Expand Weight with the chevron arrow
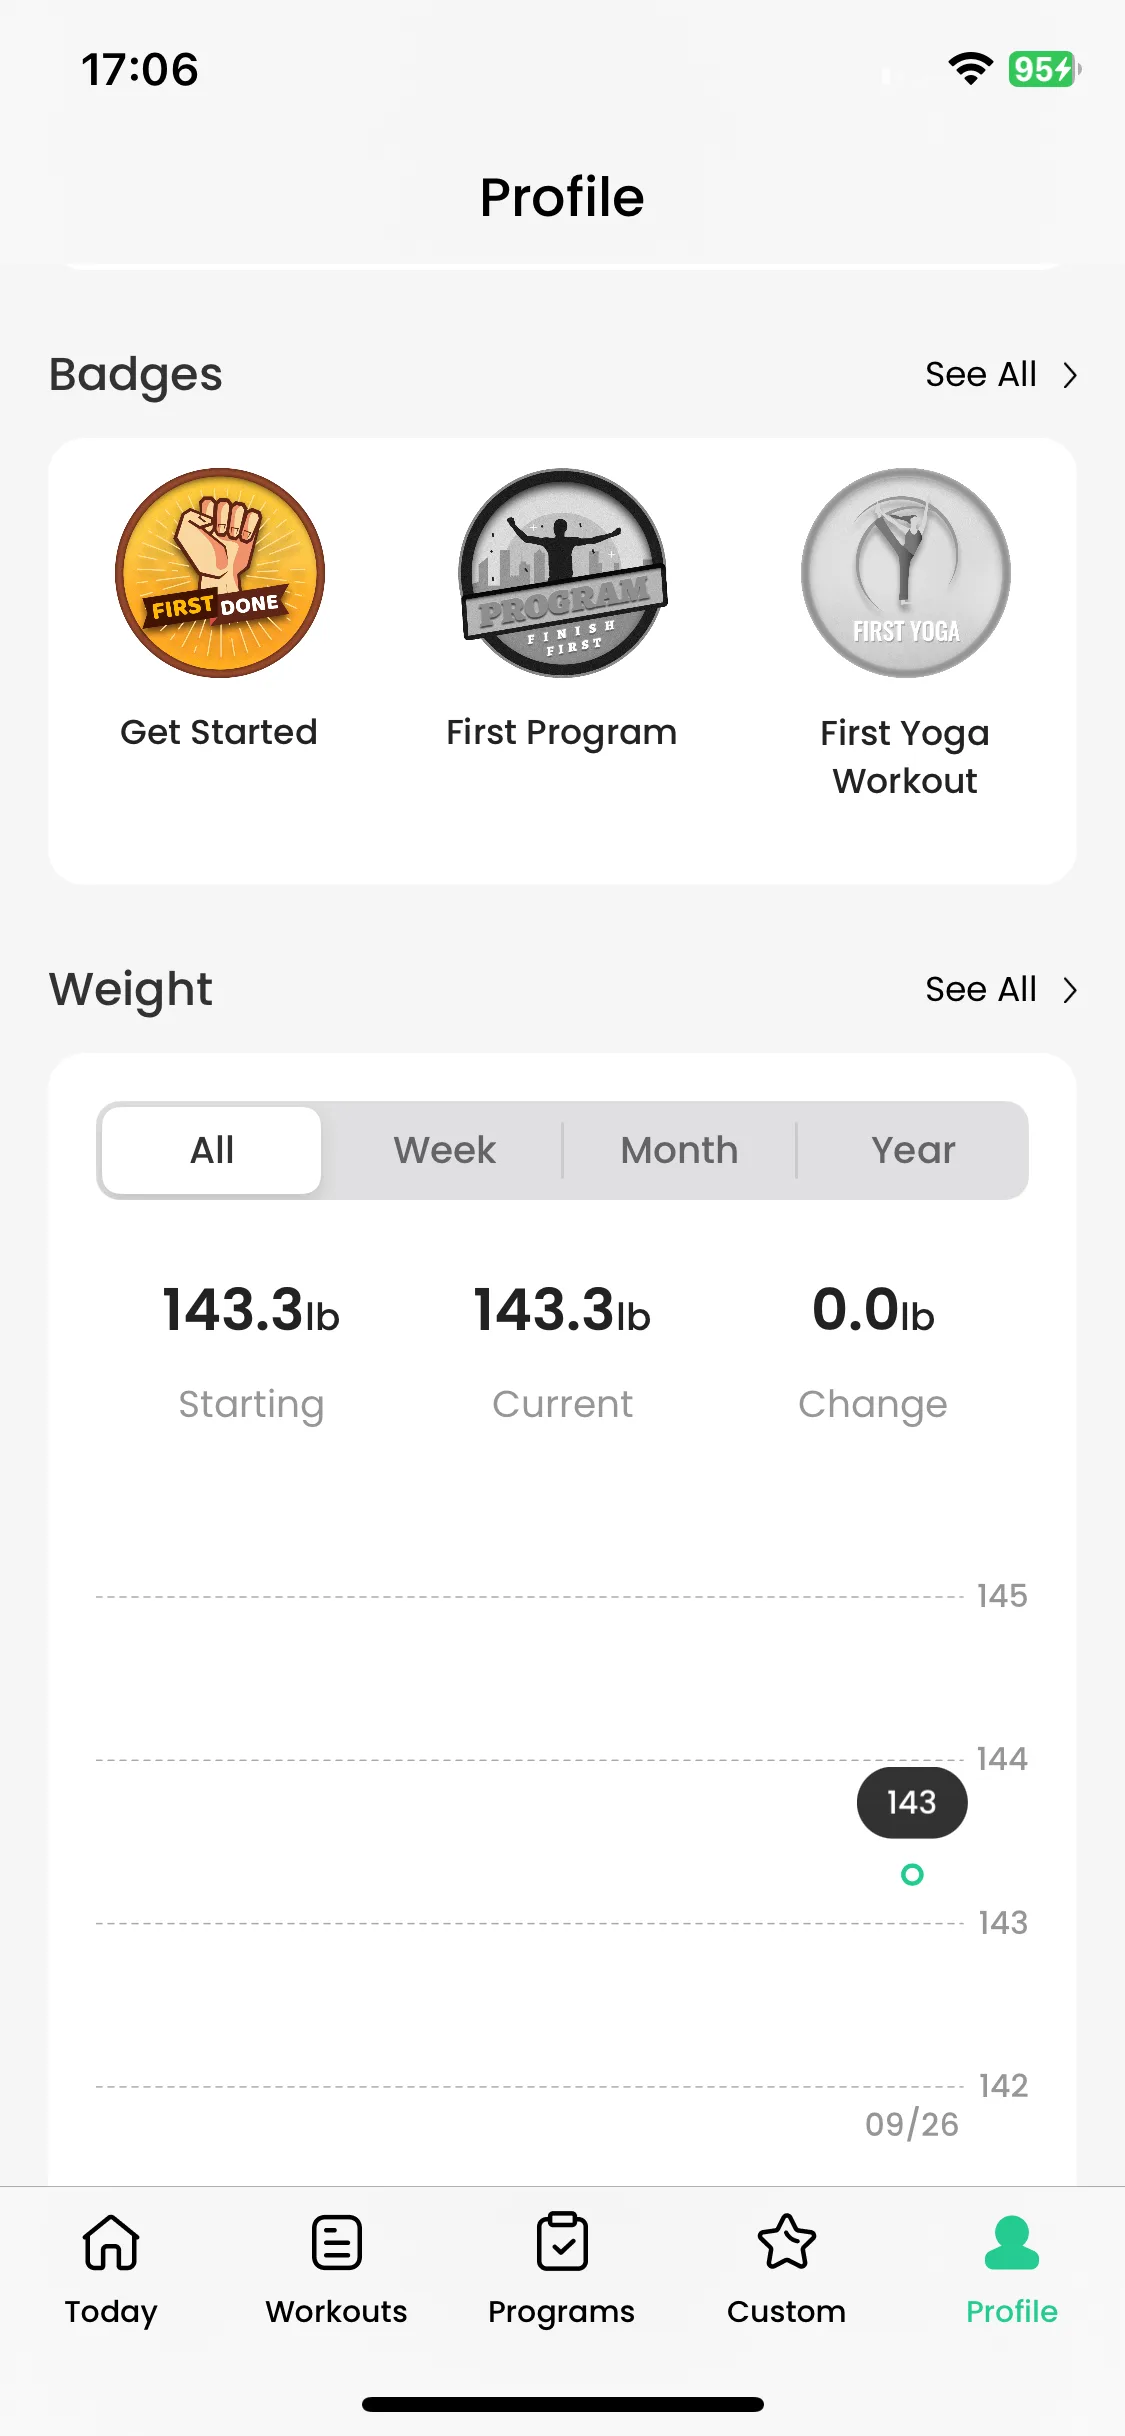Image resolution: width=1125 pixels, height=2436 pixels. [x=1070, y=990]
